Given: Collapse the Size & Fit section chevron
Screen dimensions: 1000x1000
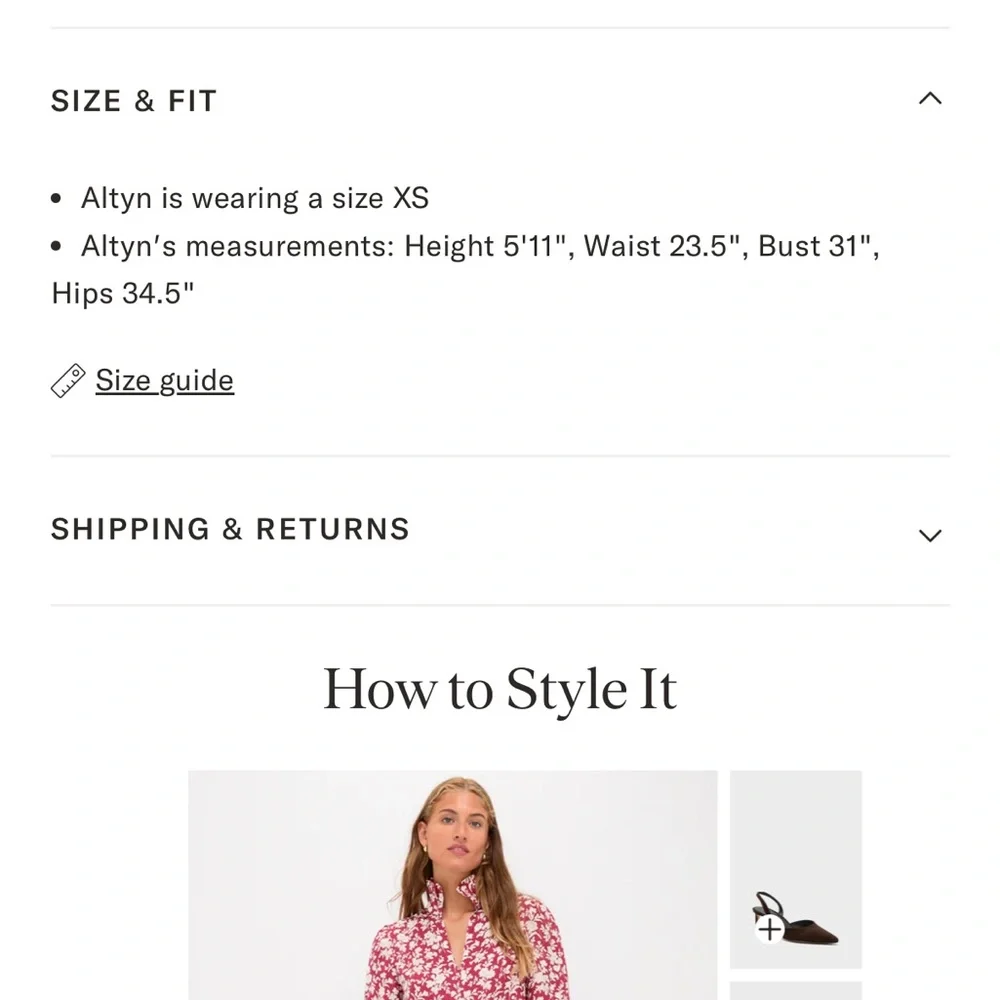Looking at the screenshot, I should tap(930, 99).
